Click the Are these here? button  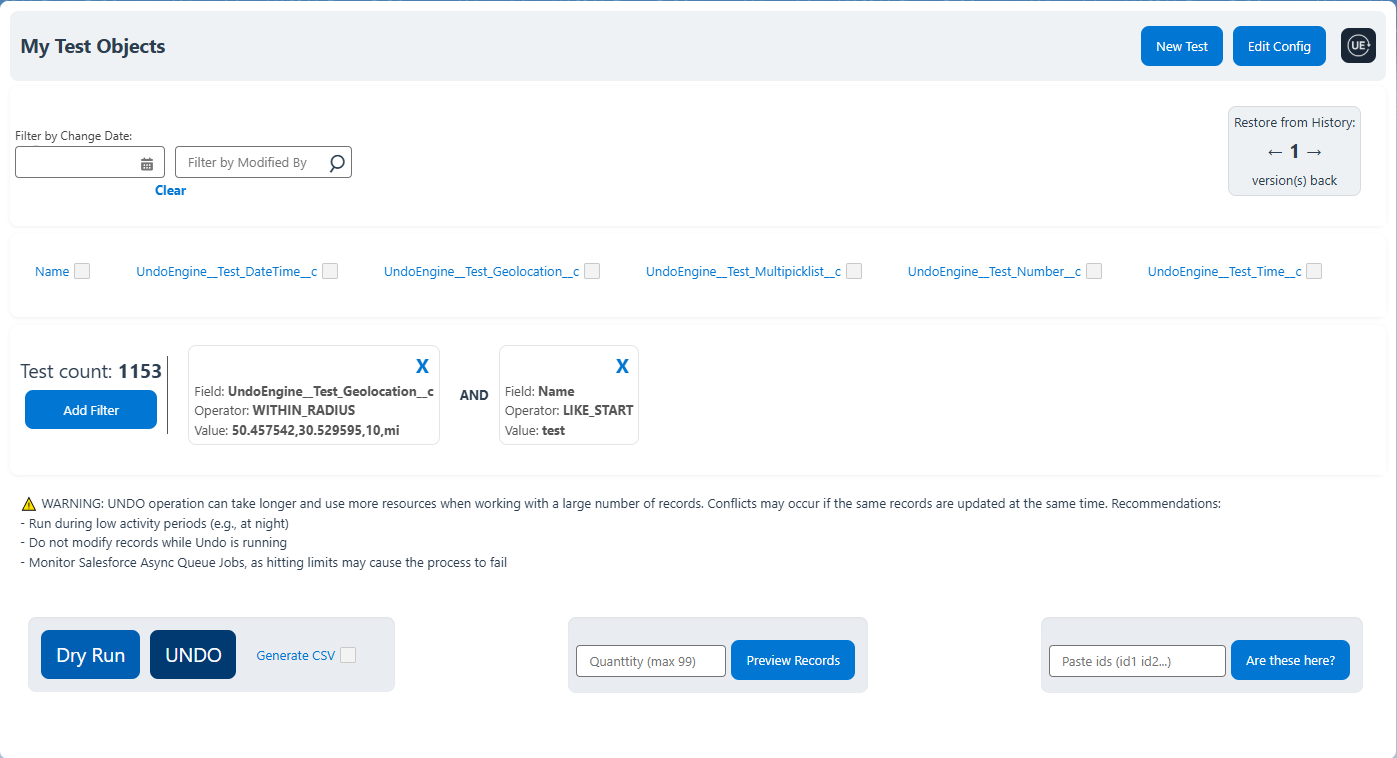[1290, 660]
